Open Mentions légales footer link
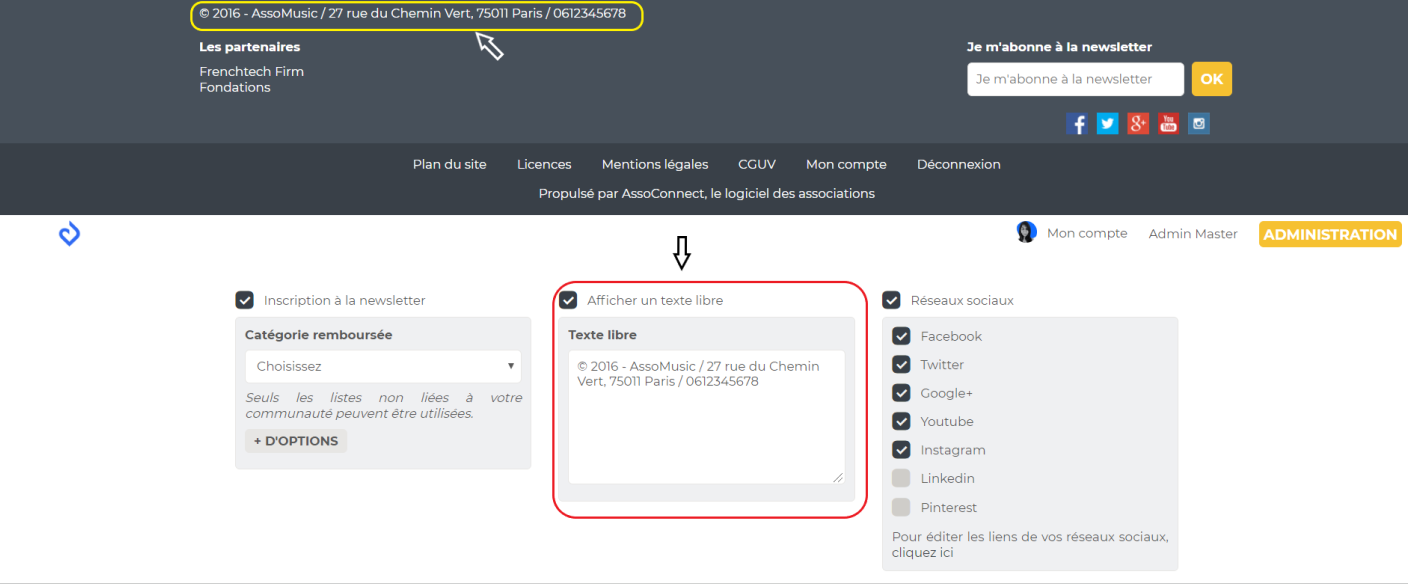 click(655, 164)
